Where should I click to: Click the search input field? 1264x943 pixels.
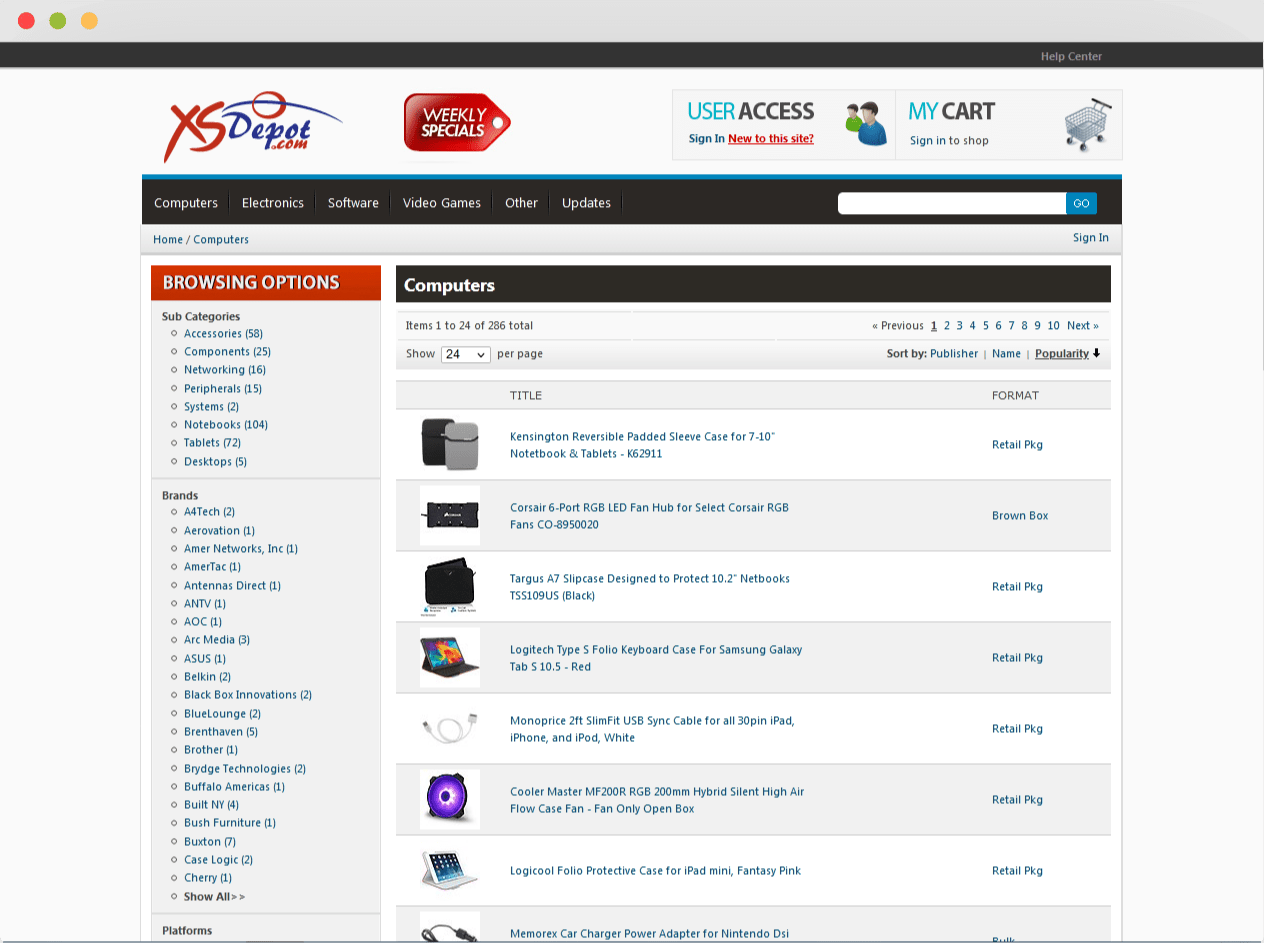(952, 203)
